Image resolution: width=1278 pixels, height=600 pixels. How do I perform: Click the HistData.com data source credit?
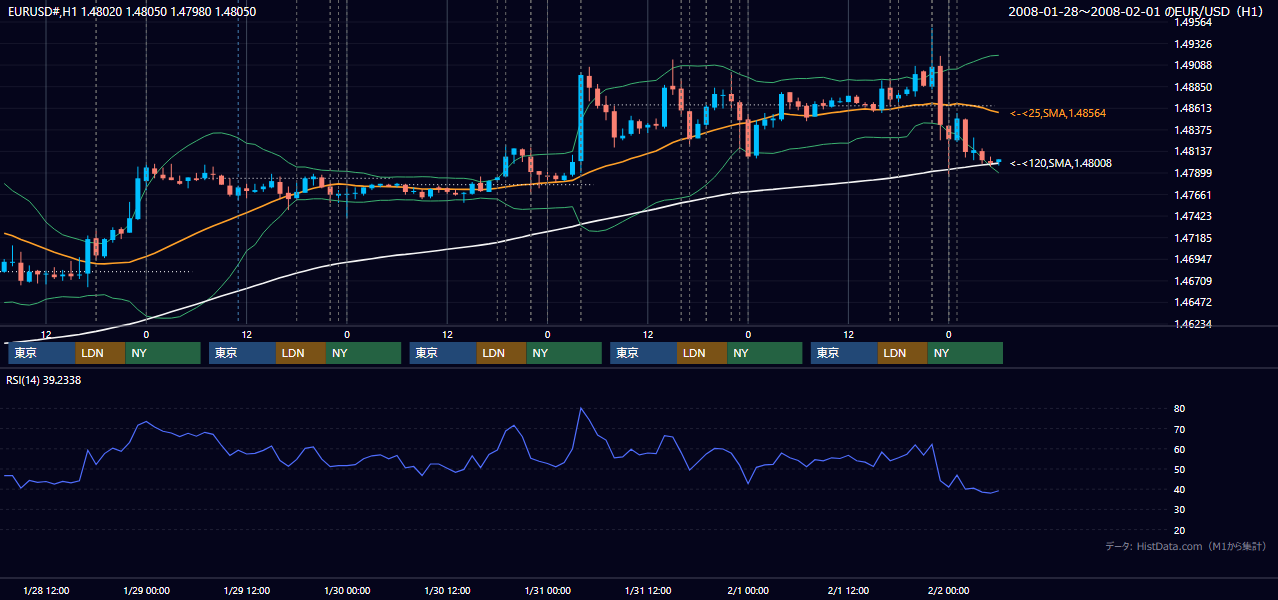(1186, 546)
